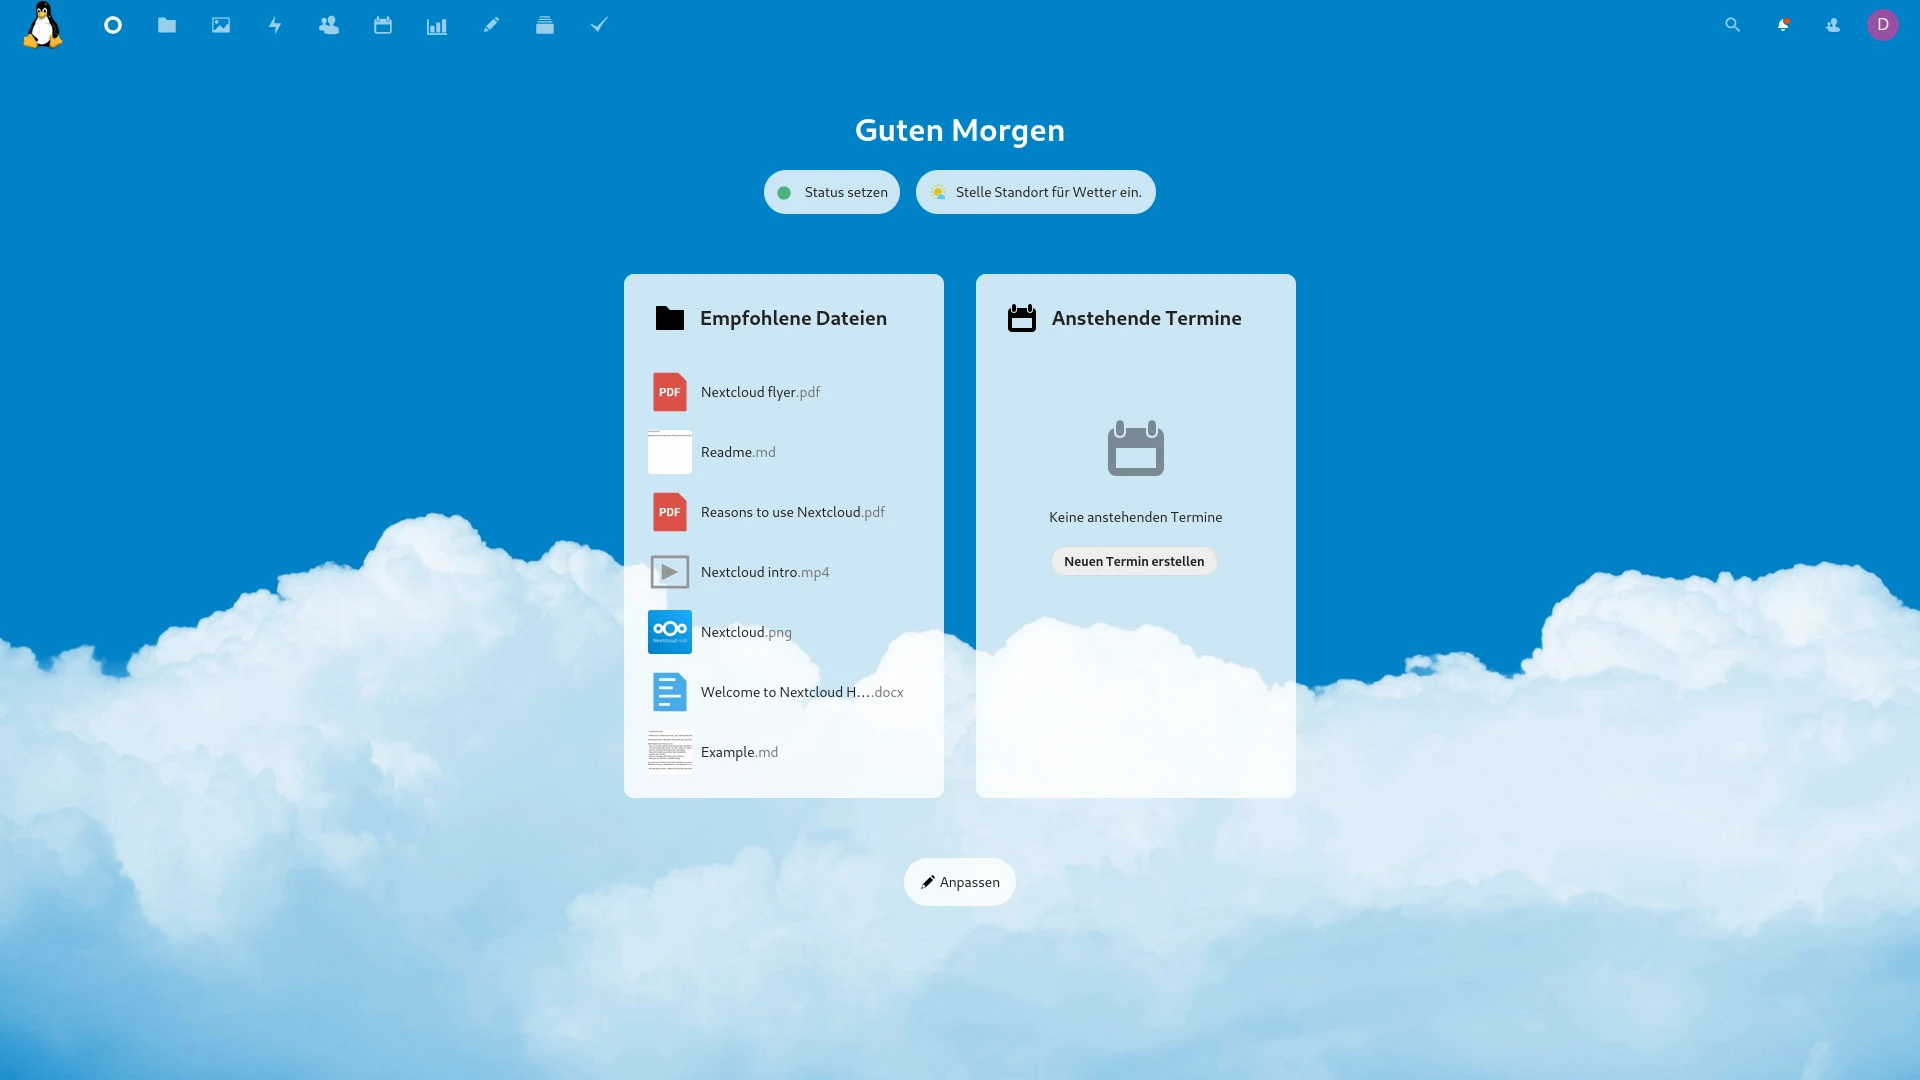Click green online status dot
This screenshot has height=1080, width=1920.
pos(784,193)
